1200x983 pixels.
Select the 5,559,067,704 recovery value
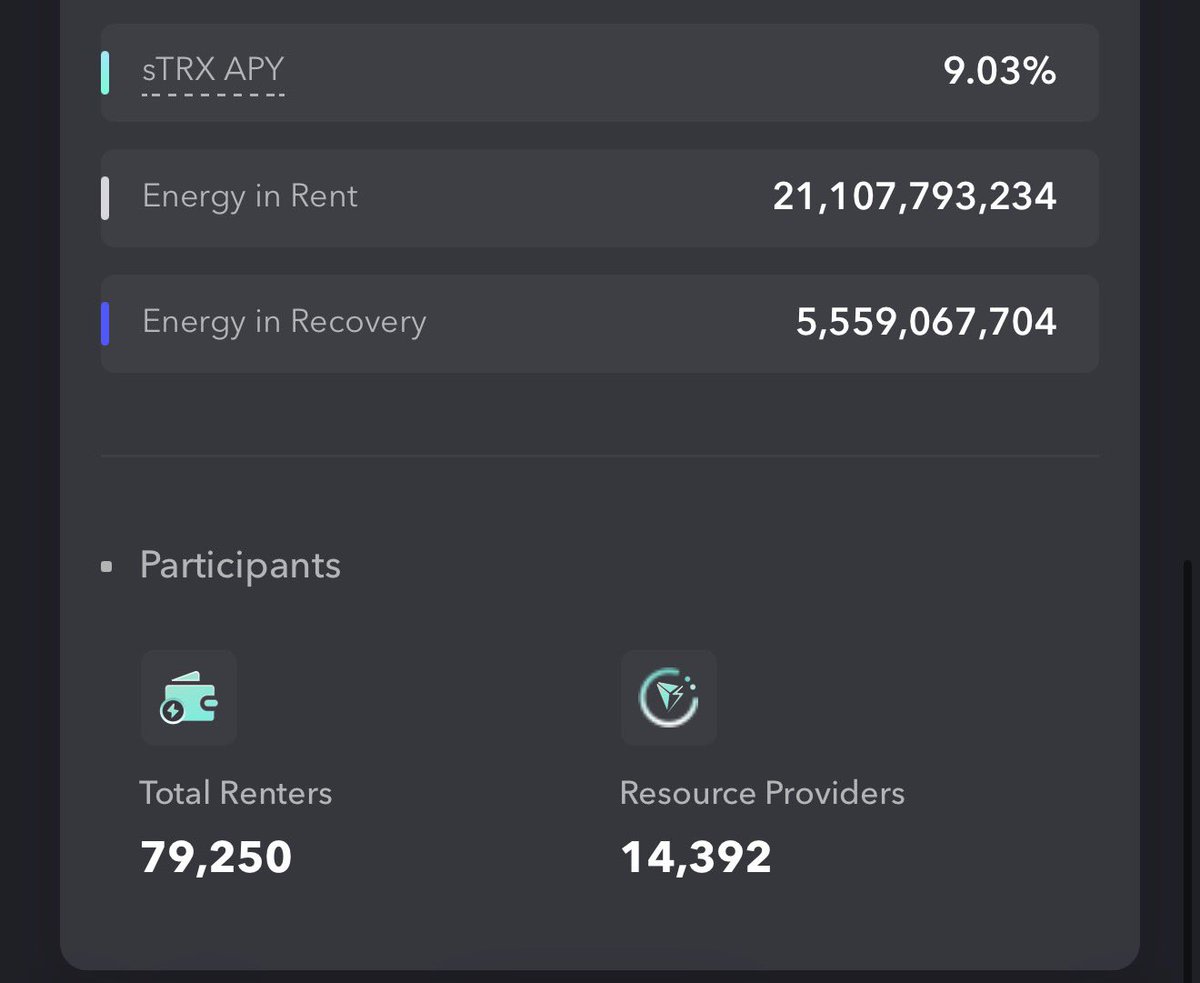[x=927, y=322]
